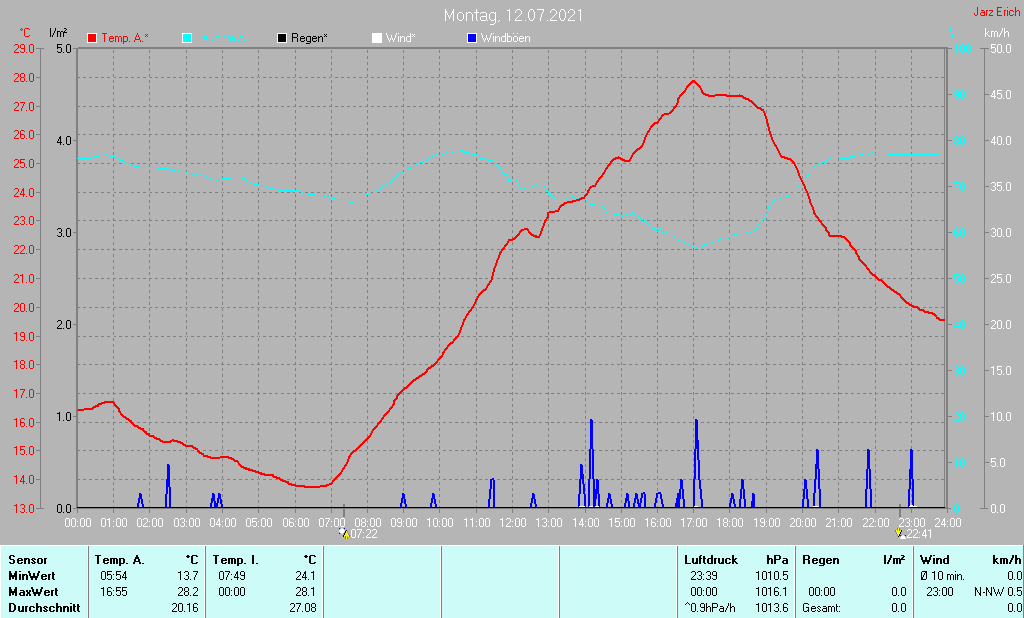
Task: Click the red Temp. A. legend swatch
Action: (x=93, y=38)
